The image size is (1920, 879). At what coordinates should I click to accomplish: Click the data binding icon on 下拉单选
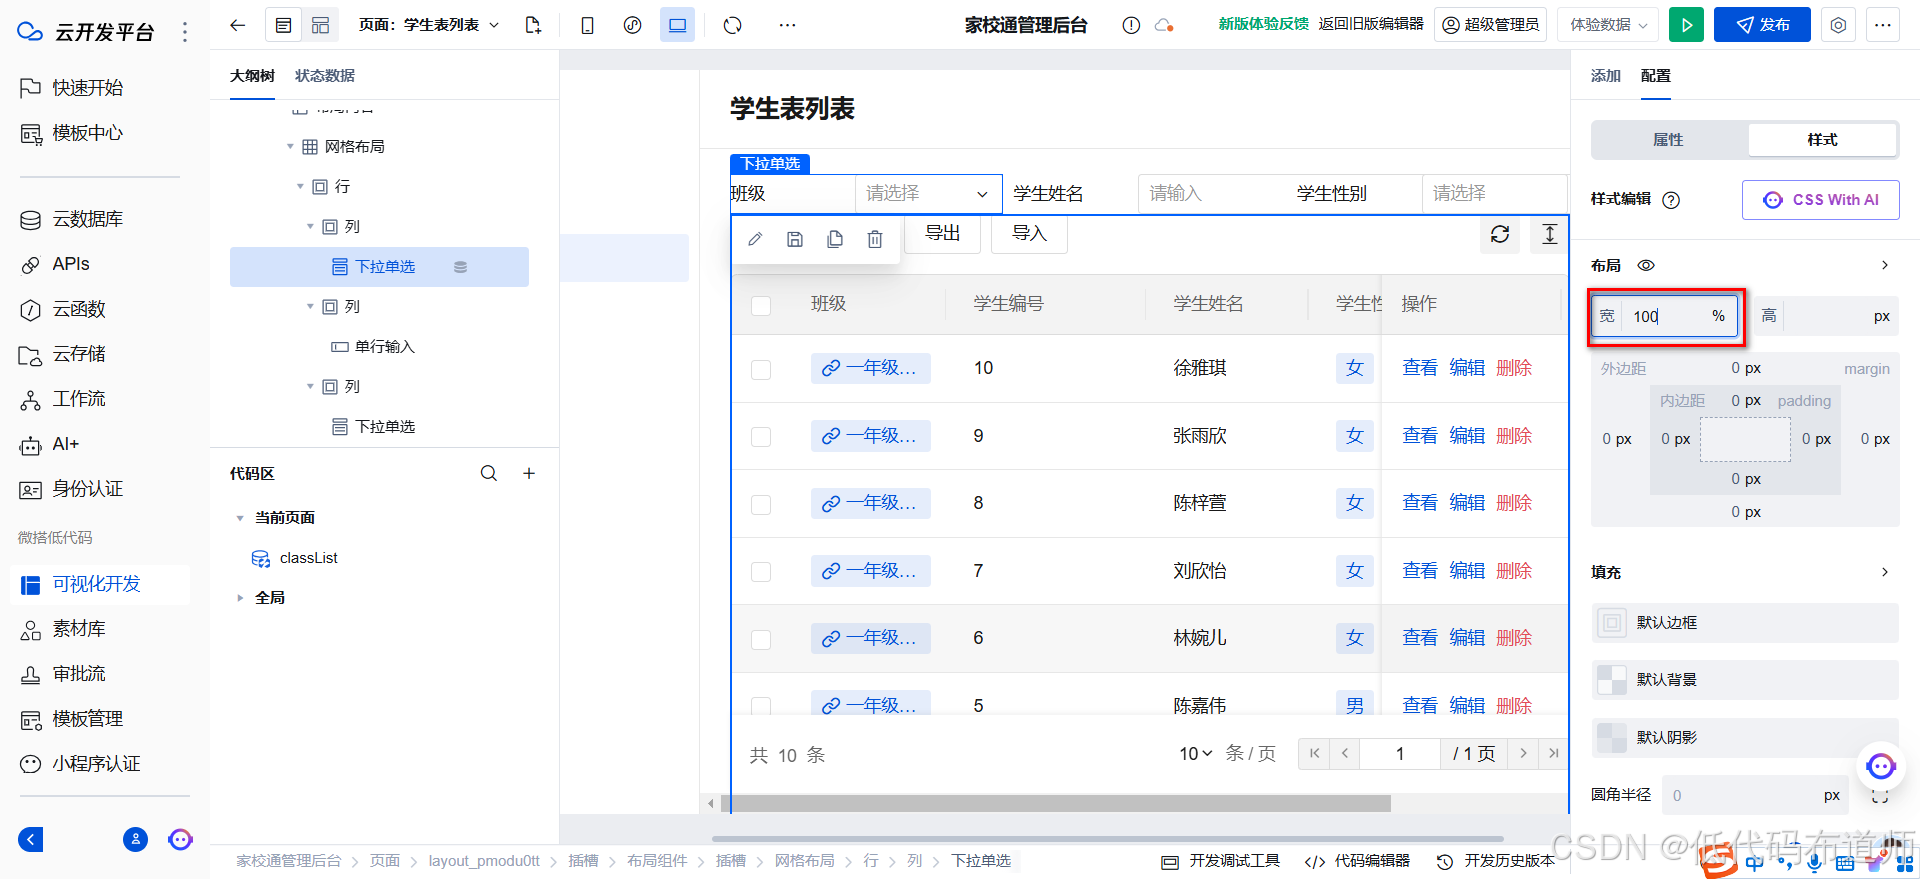click(x=460, y=267)
